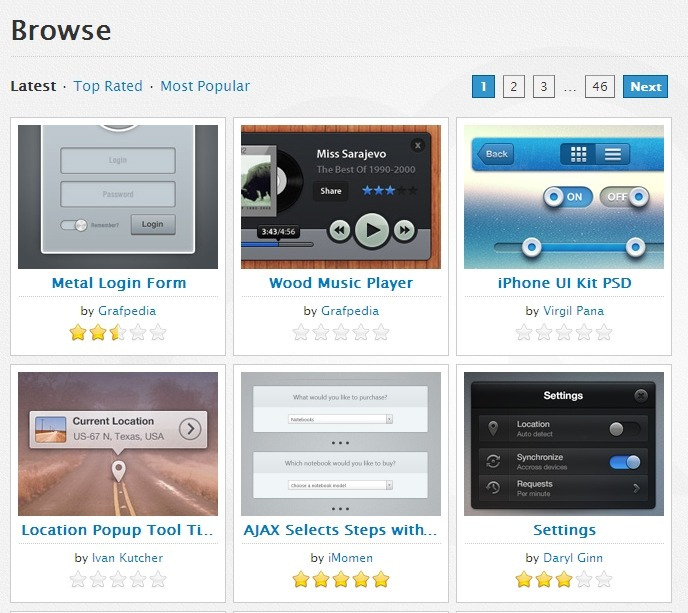
Task: View author Daryl Ginn profile
Action: [573, 558]
